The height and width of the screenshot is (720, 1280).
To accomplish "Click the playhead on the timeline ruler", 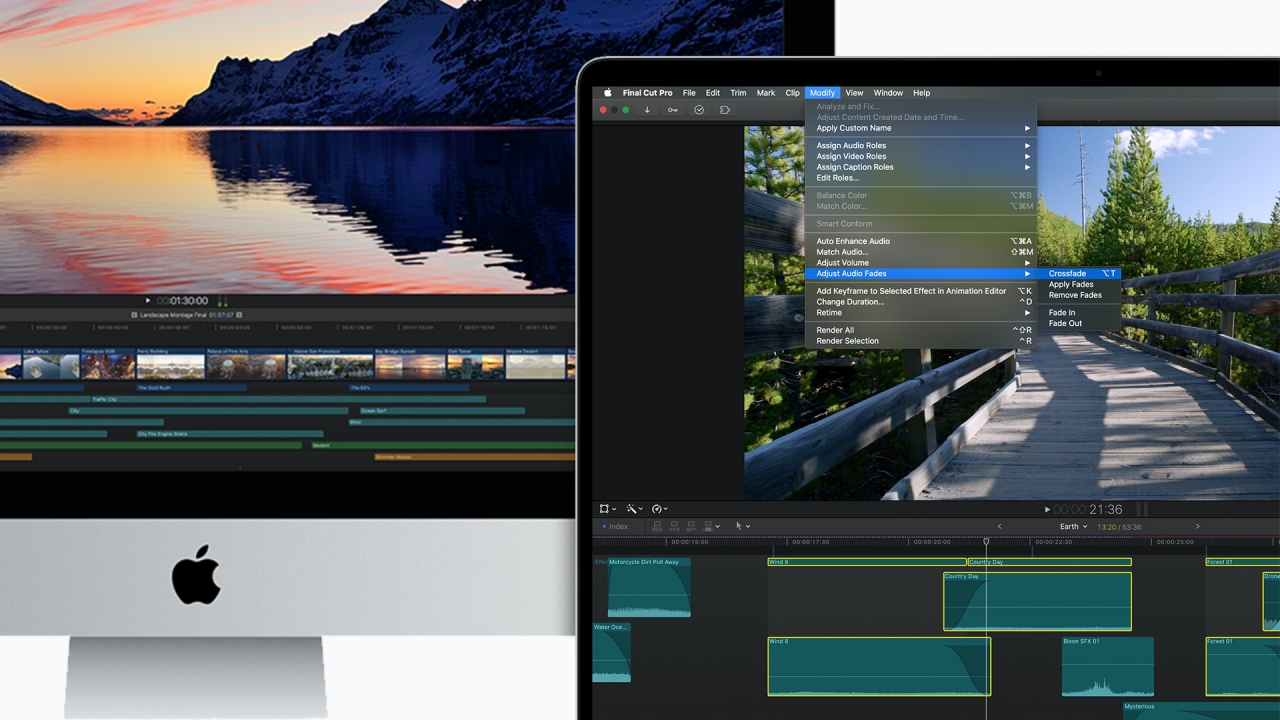I will [x=986, y=542].
